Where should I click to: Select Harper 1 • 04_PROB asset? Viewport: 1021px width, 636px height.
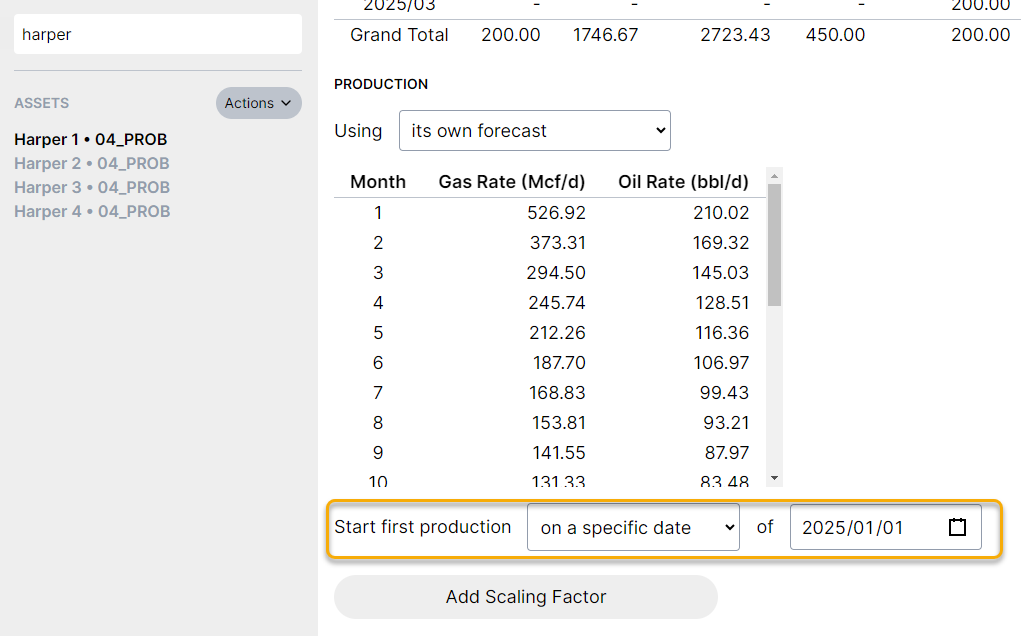91,139
